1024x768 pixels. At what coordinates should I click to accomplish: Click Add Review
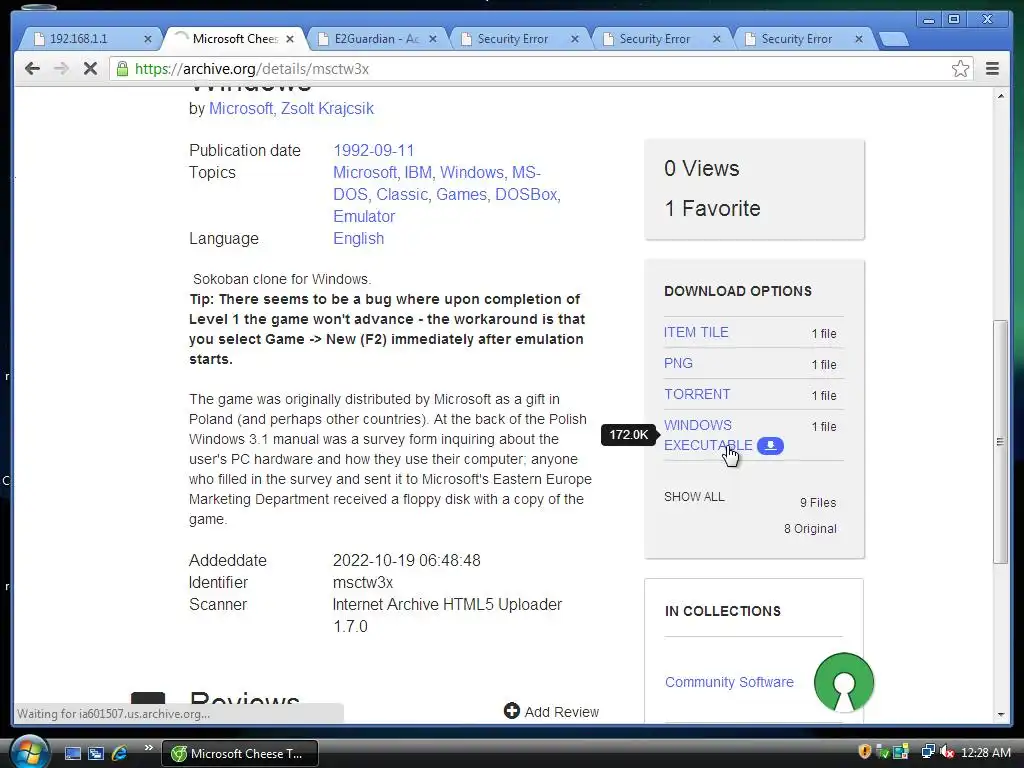pos(561,712)
